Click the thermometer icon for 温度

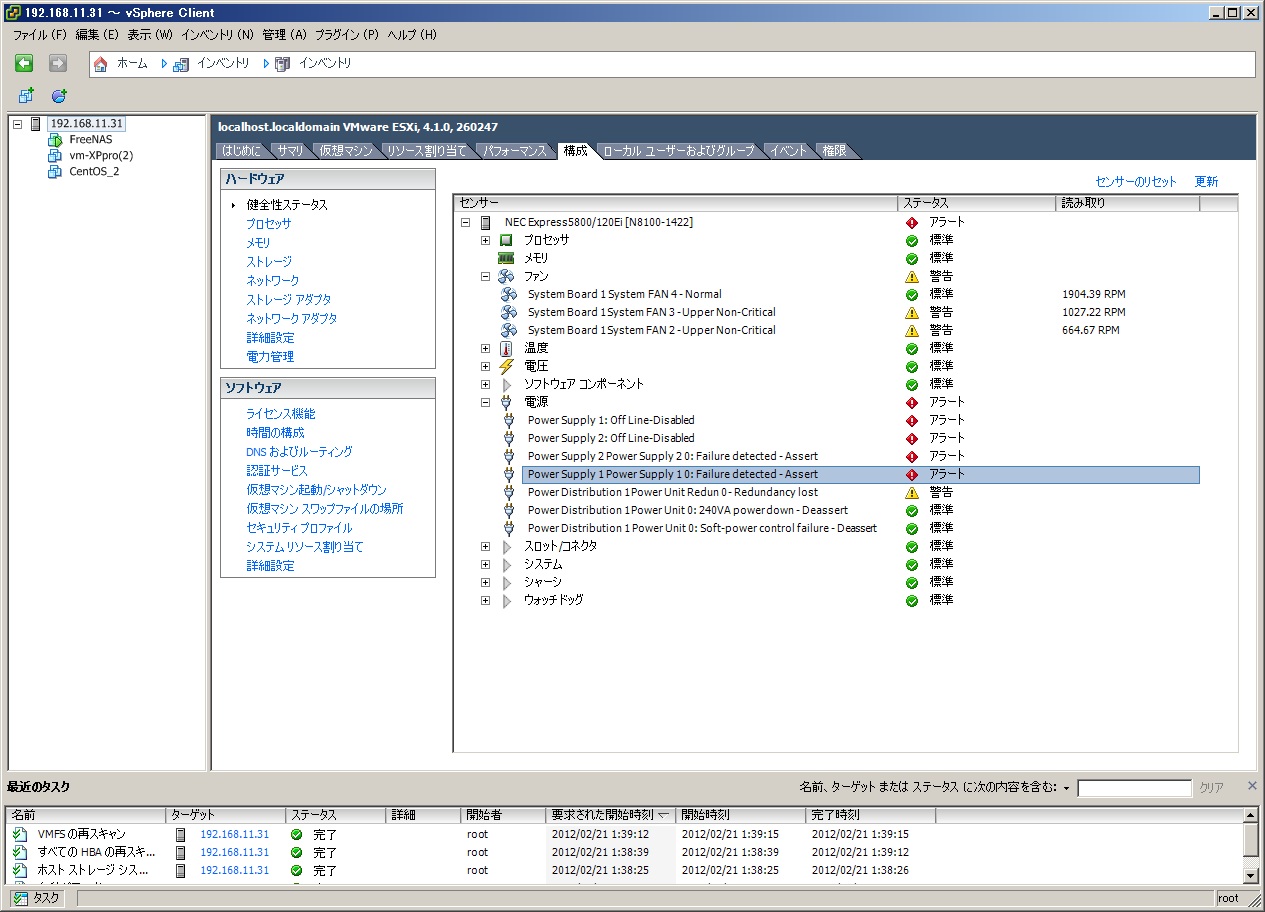tap(506, 348)
